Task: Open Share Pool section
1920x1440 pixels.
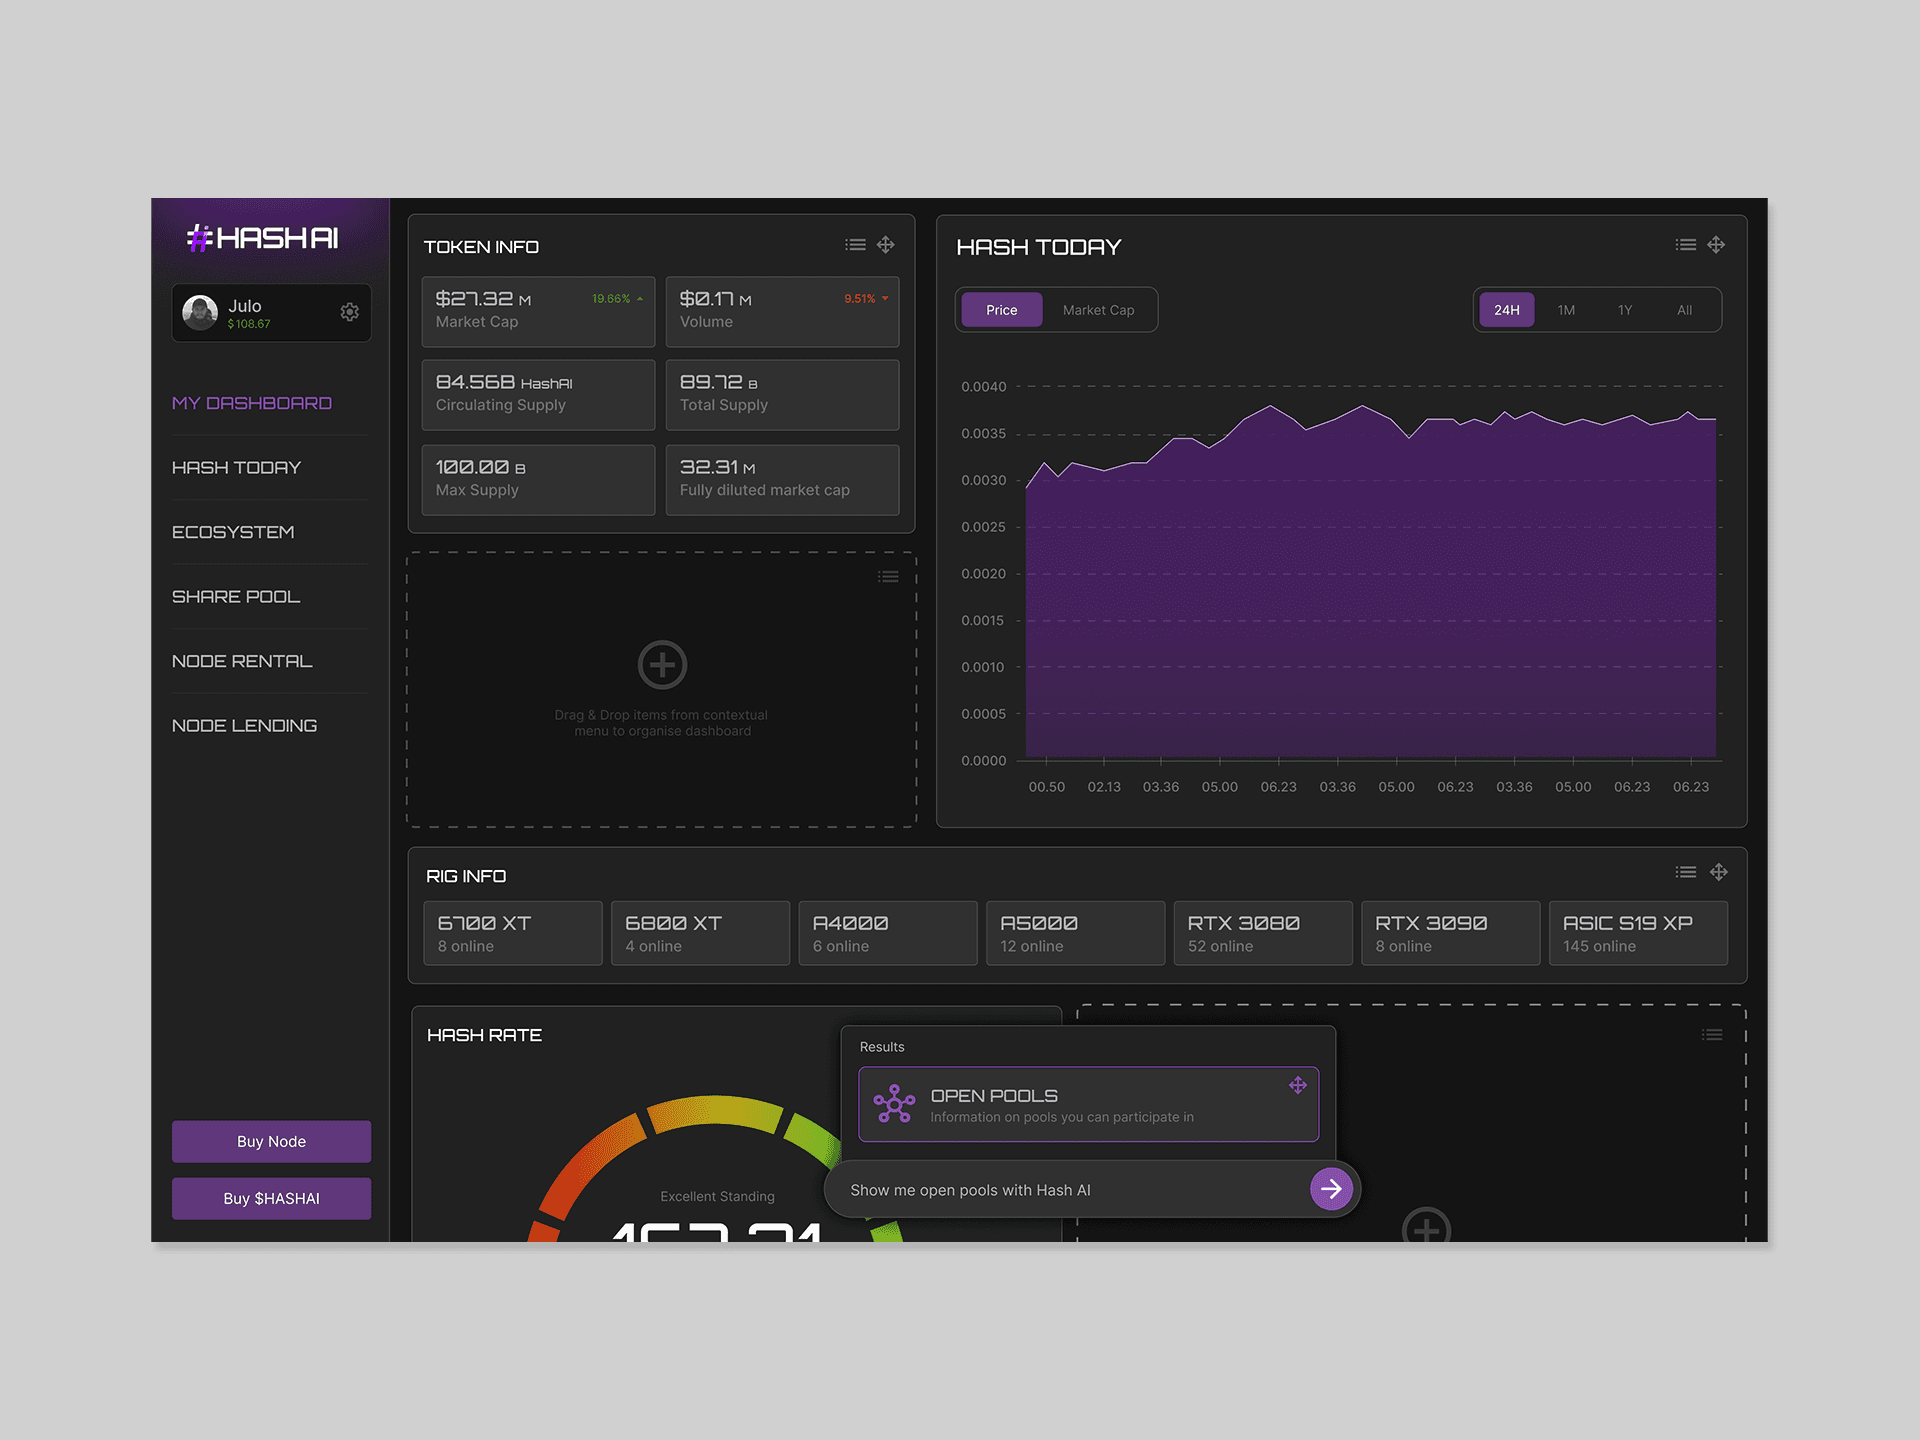Action: click(236, 597)
